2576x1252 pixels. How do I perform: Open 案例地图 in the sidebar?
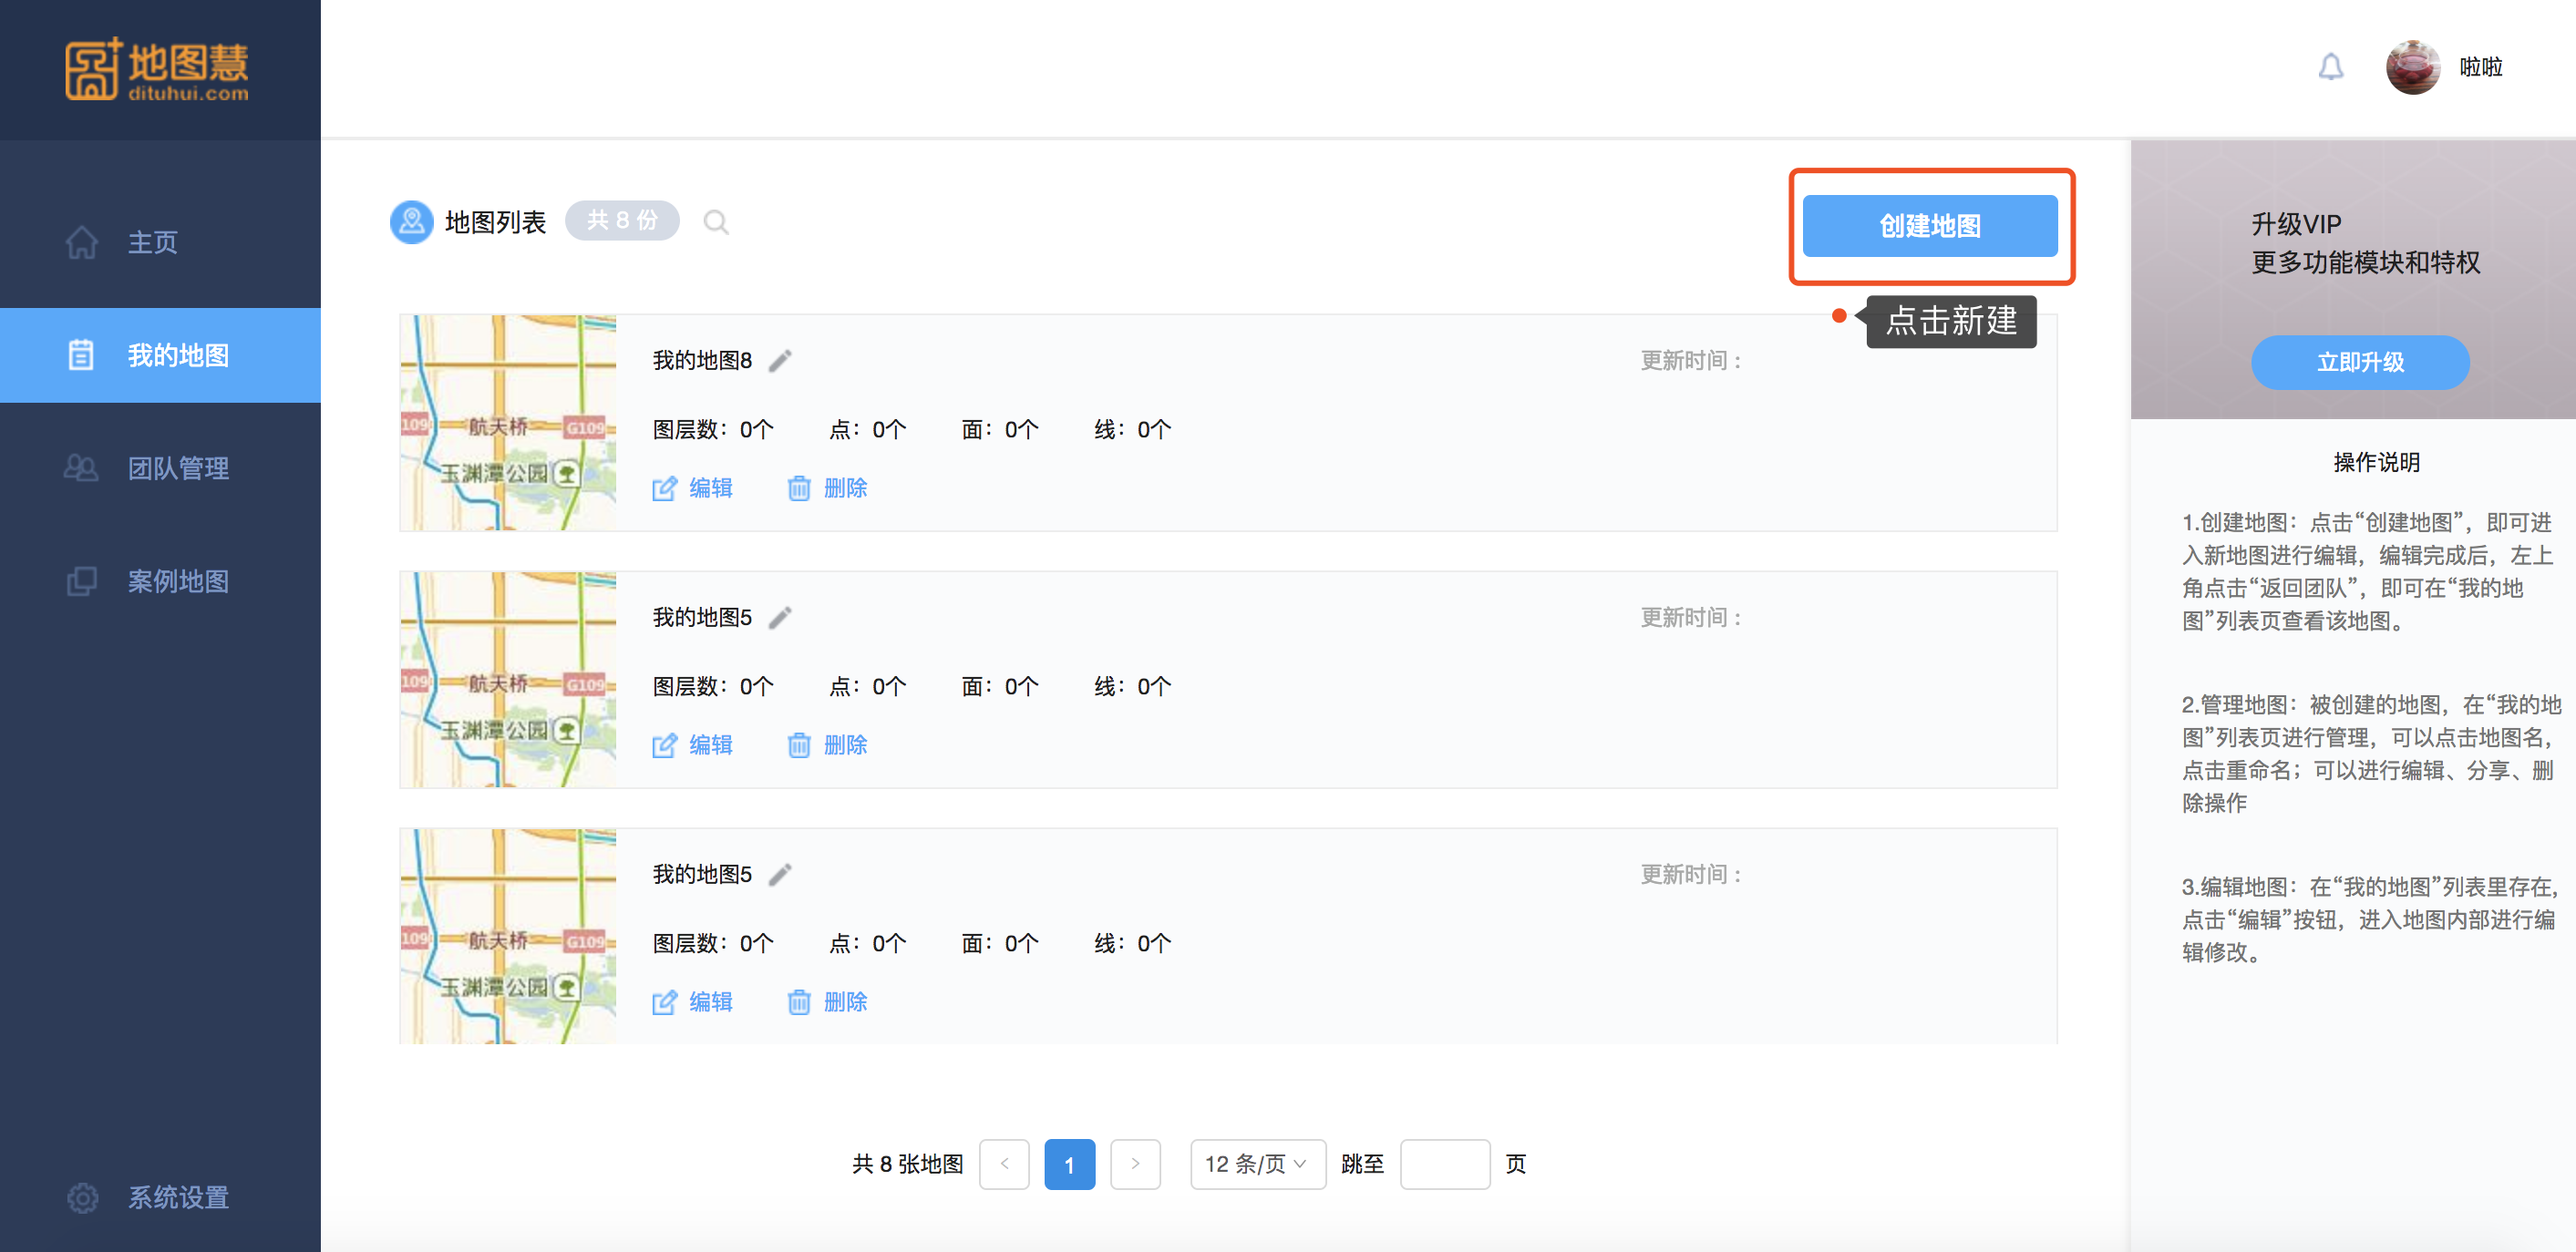point(178,581)
